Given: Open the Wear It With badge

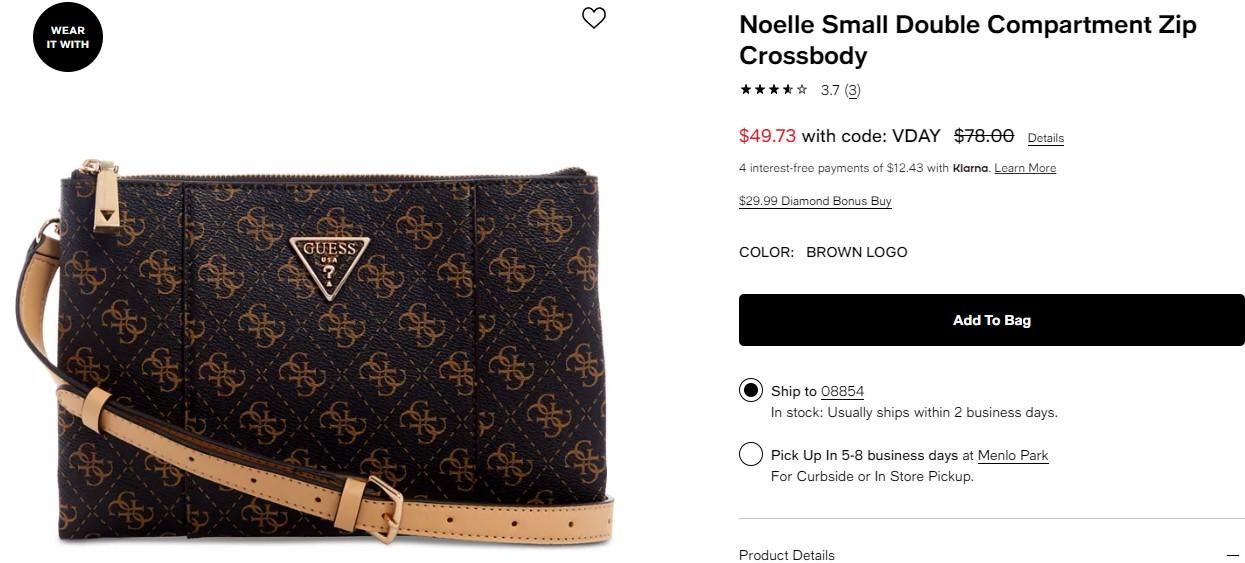Looking at the screenshot, I should (68, 38).
